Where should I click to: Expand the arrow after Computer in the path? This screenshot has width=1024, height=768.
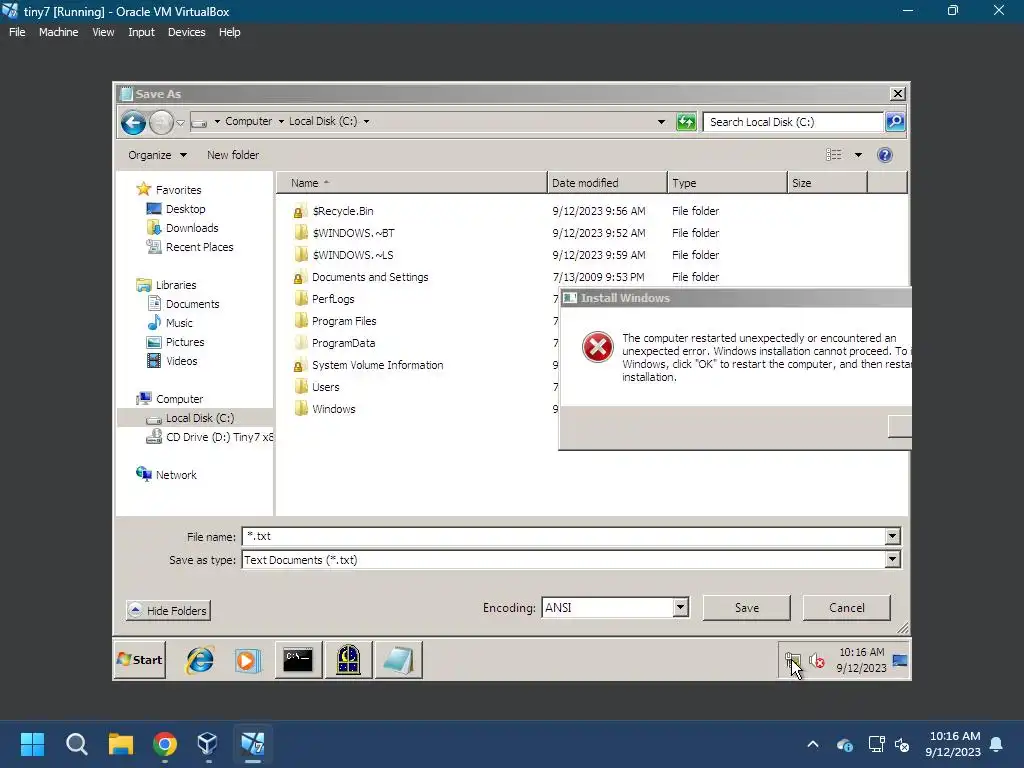click(x=281, y=121)
